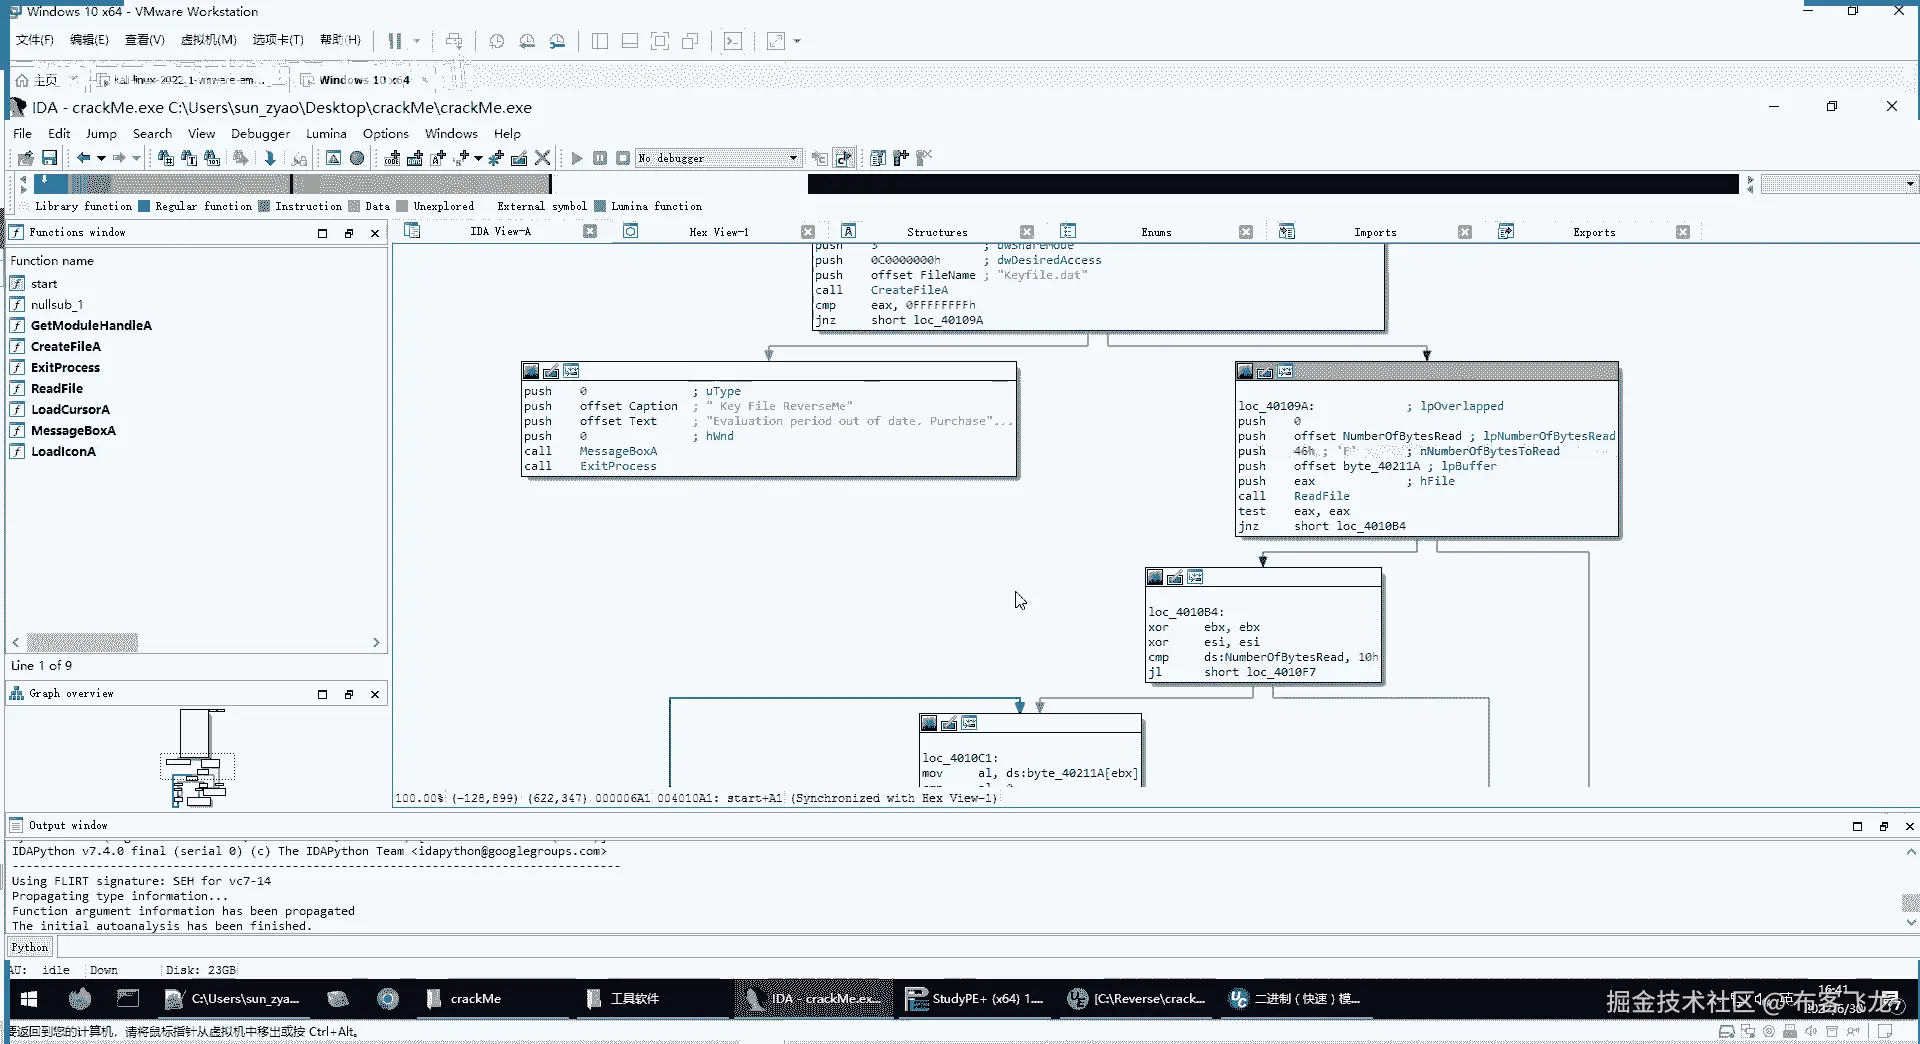
Task: Expand the jump back history dropdown arrow
Action: coord(101,158)
